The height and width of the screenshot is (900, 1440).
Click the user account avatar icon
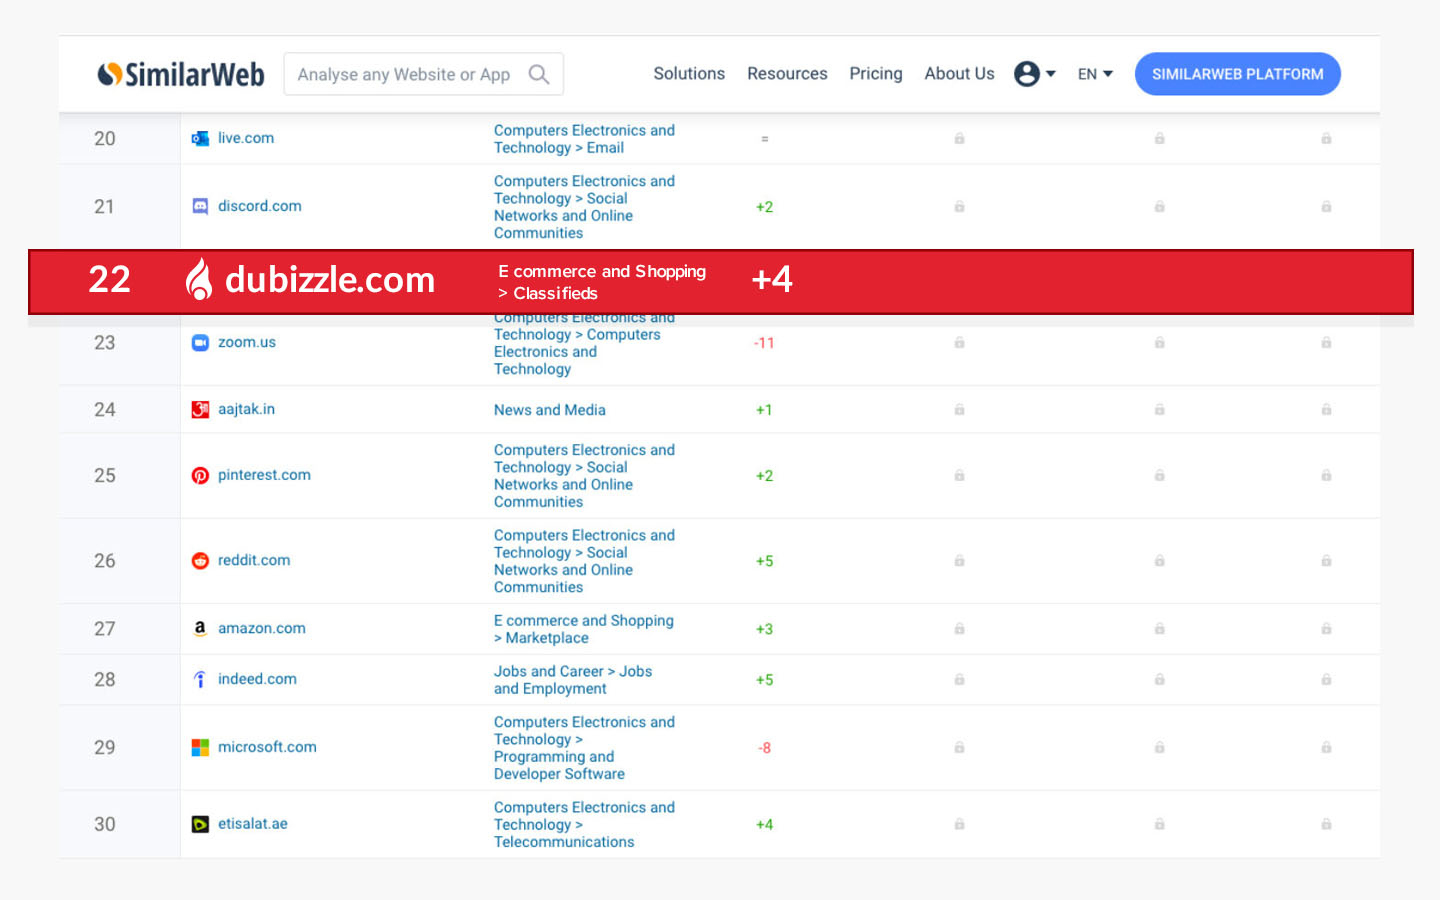click(x=1027, y=73)
